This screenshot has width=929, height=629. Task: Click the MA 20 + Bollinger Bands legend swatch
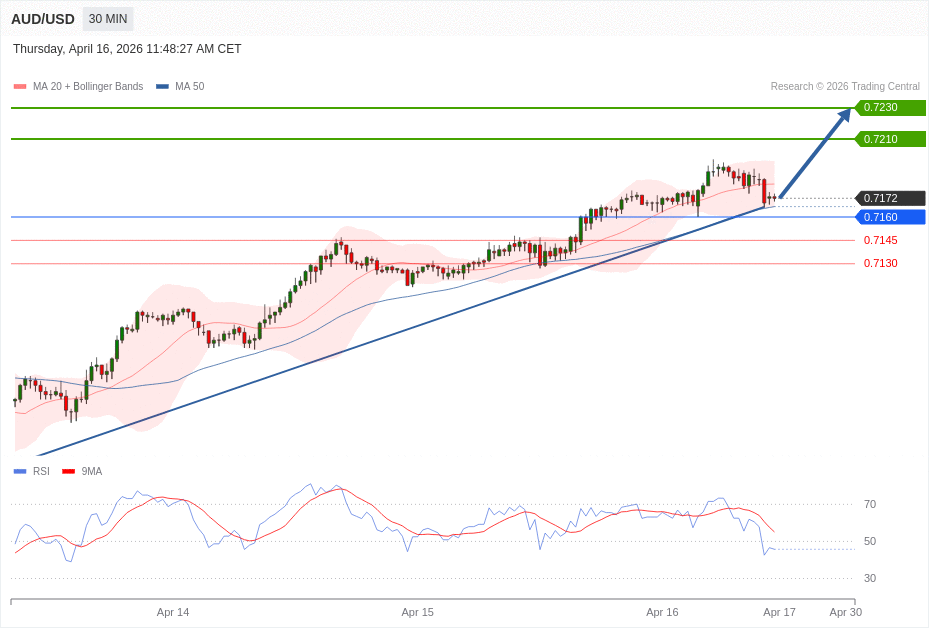[20, 87]
